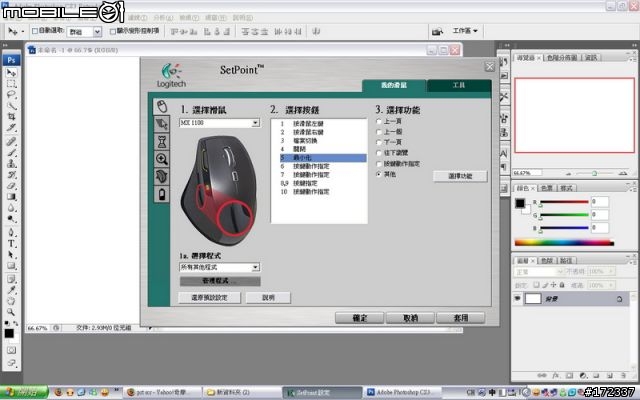Open SetPoint mouse button settings sidebar icon

click(x=162, y=107)
